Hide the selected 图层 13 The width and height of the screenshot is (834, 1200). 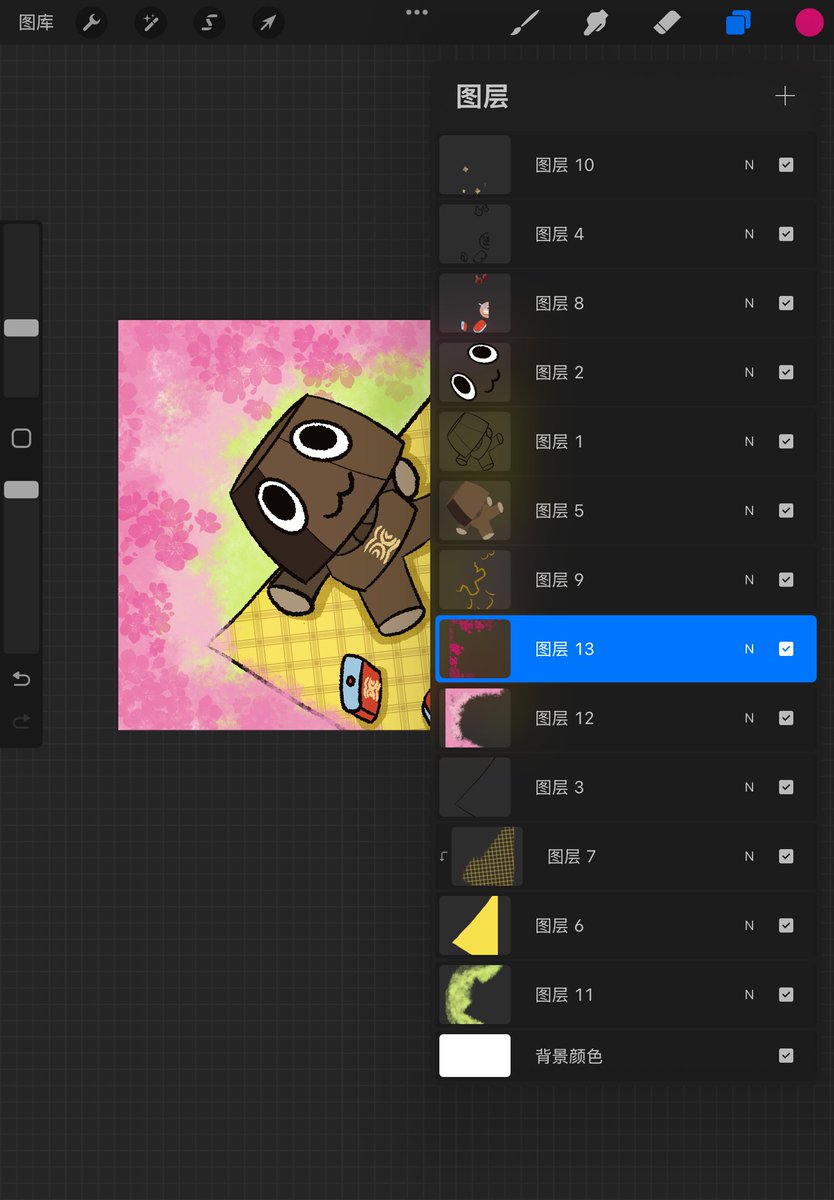786,649
